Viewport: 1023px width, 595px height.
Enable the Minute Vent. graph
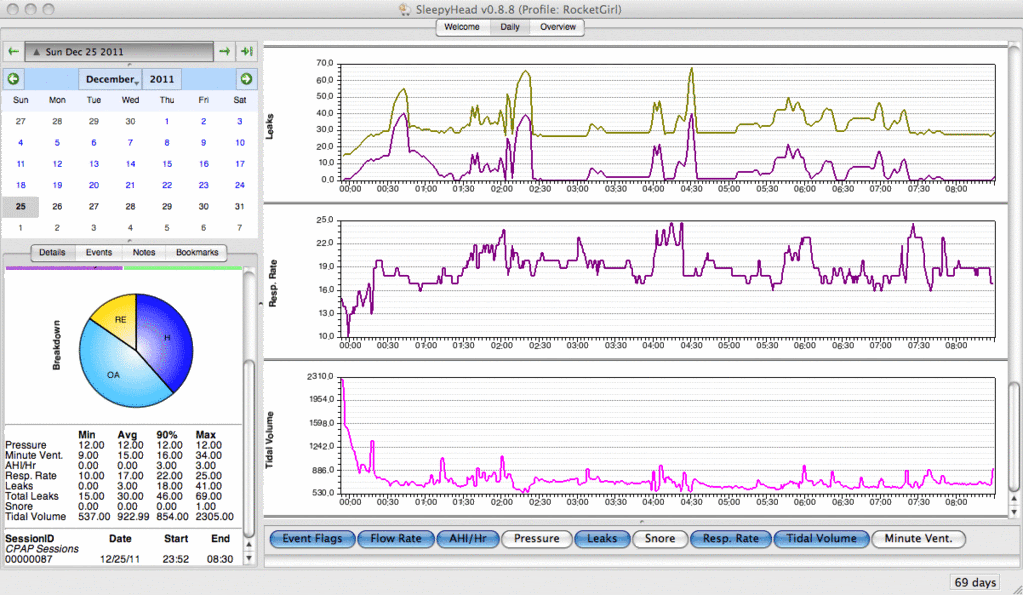918,539
